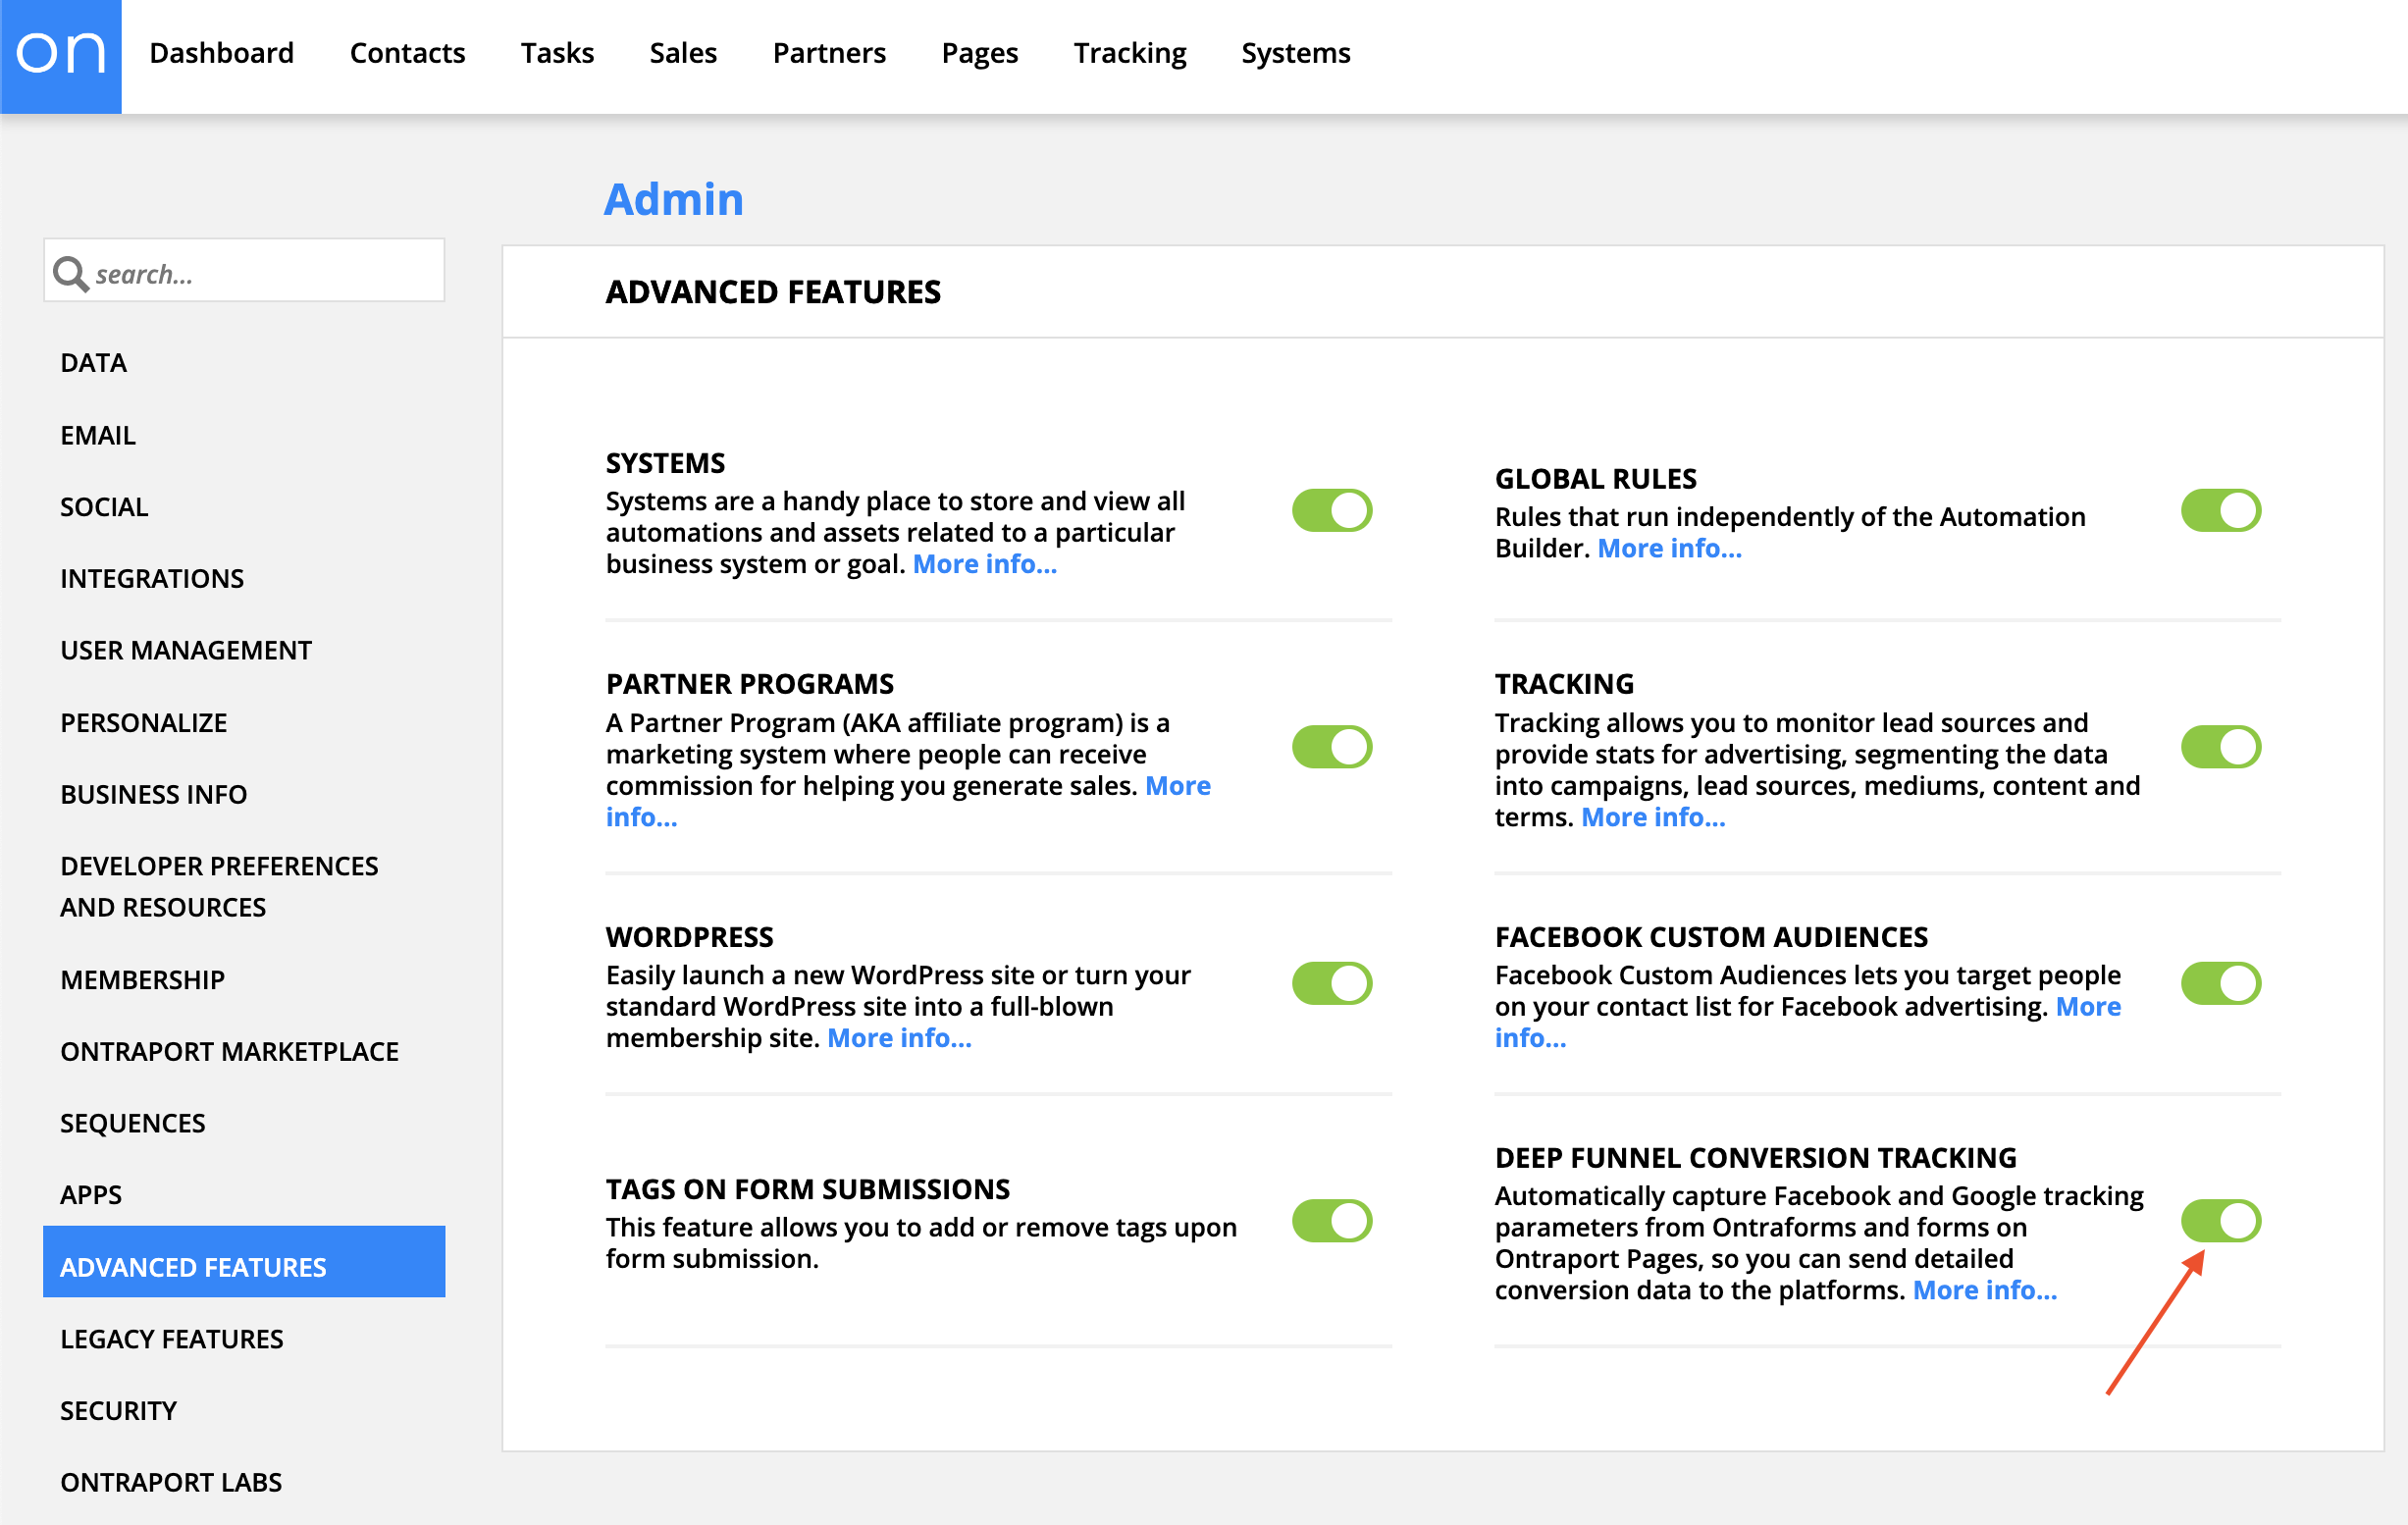Open the Tracking top menu
The image size is (2408, 1525).
click(1129, 53)
